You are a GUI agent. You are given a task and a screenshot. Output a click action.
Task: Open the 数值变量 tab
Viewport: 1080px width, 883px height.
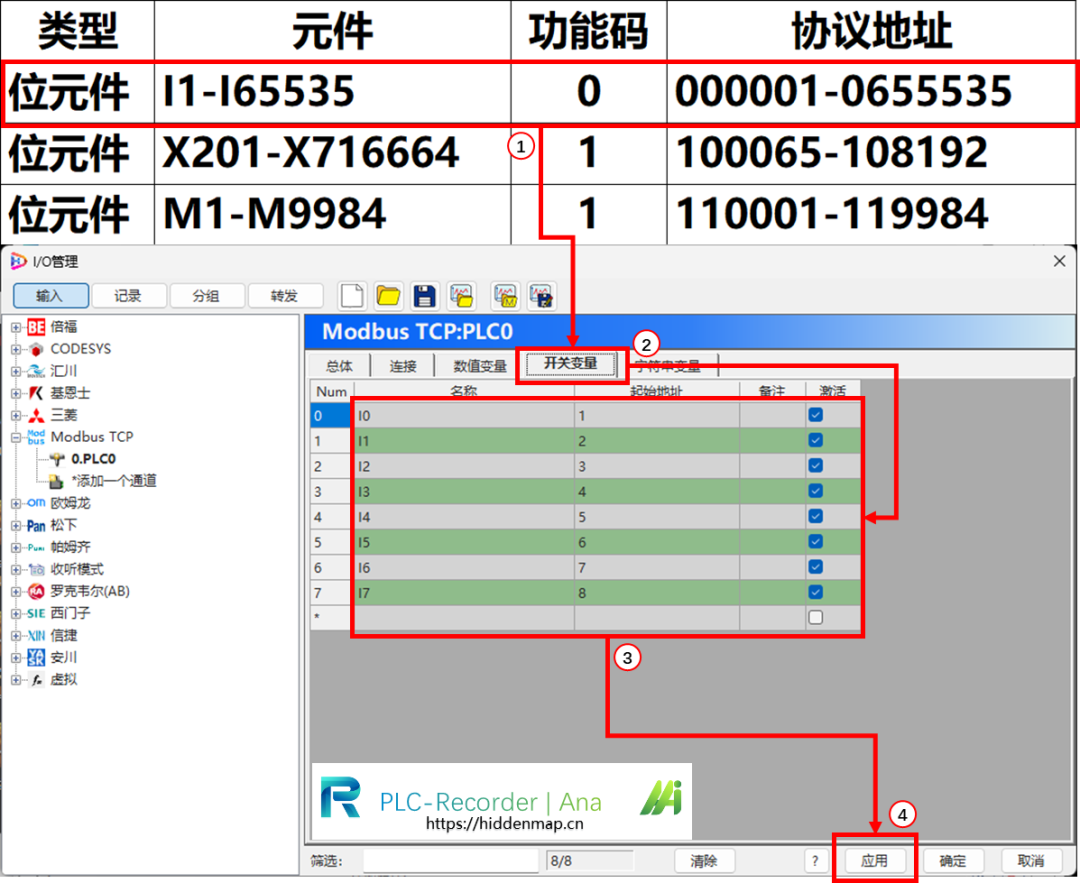(x=479, y=366)
